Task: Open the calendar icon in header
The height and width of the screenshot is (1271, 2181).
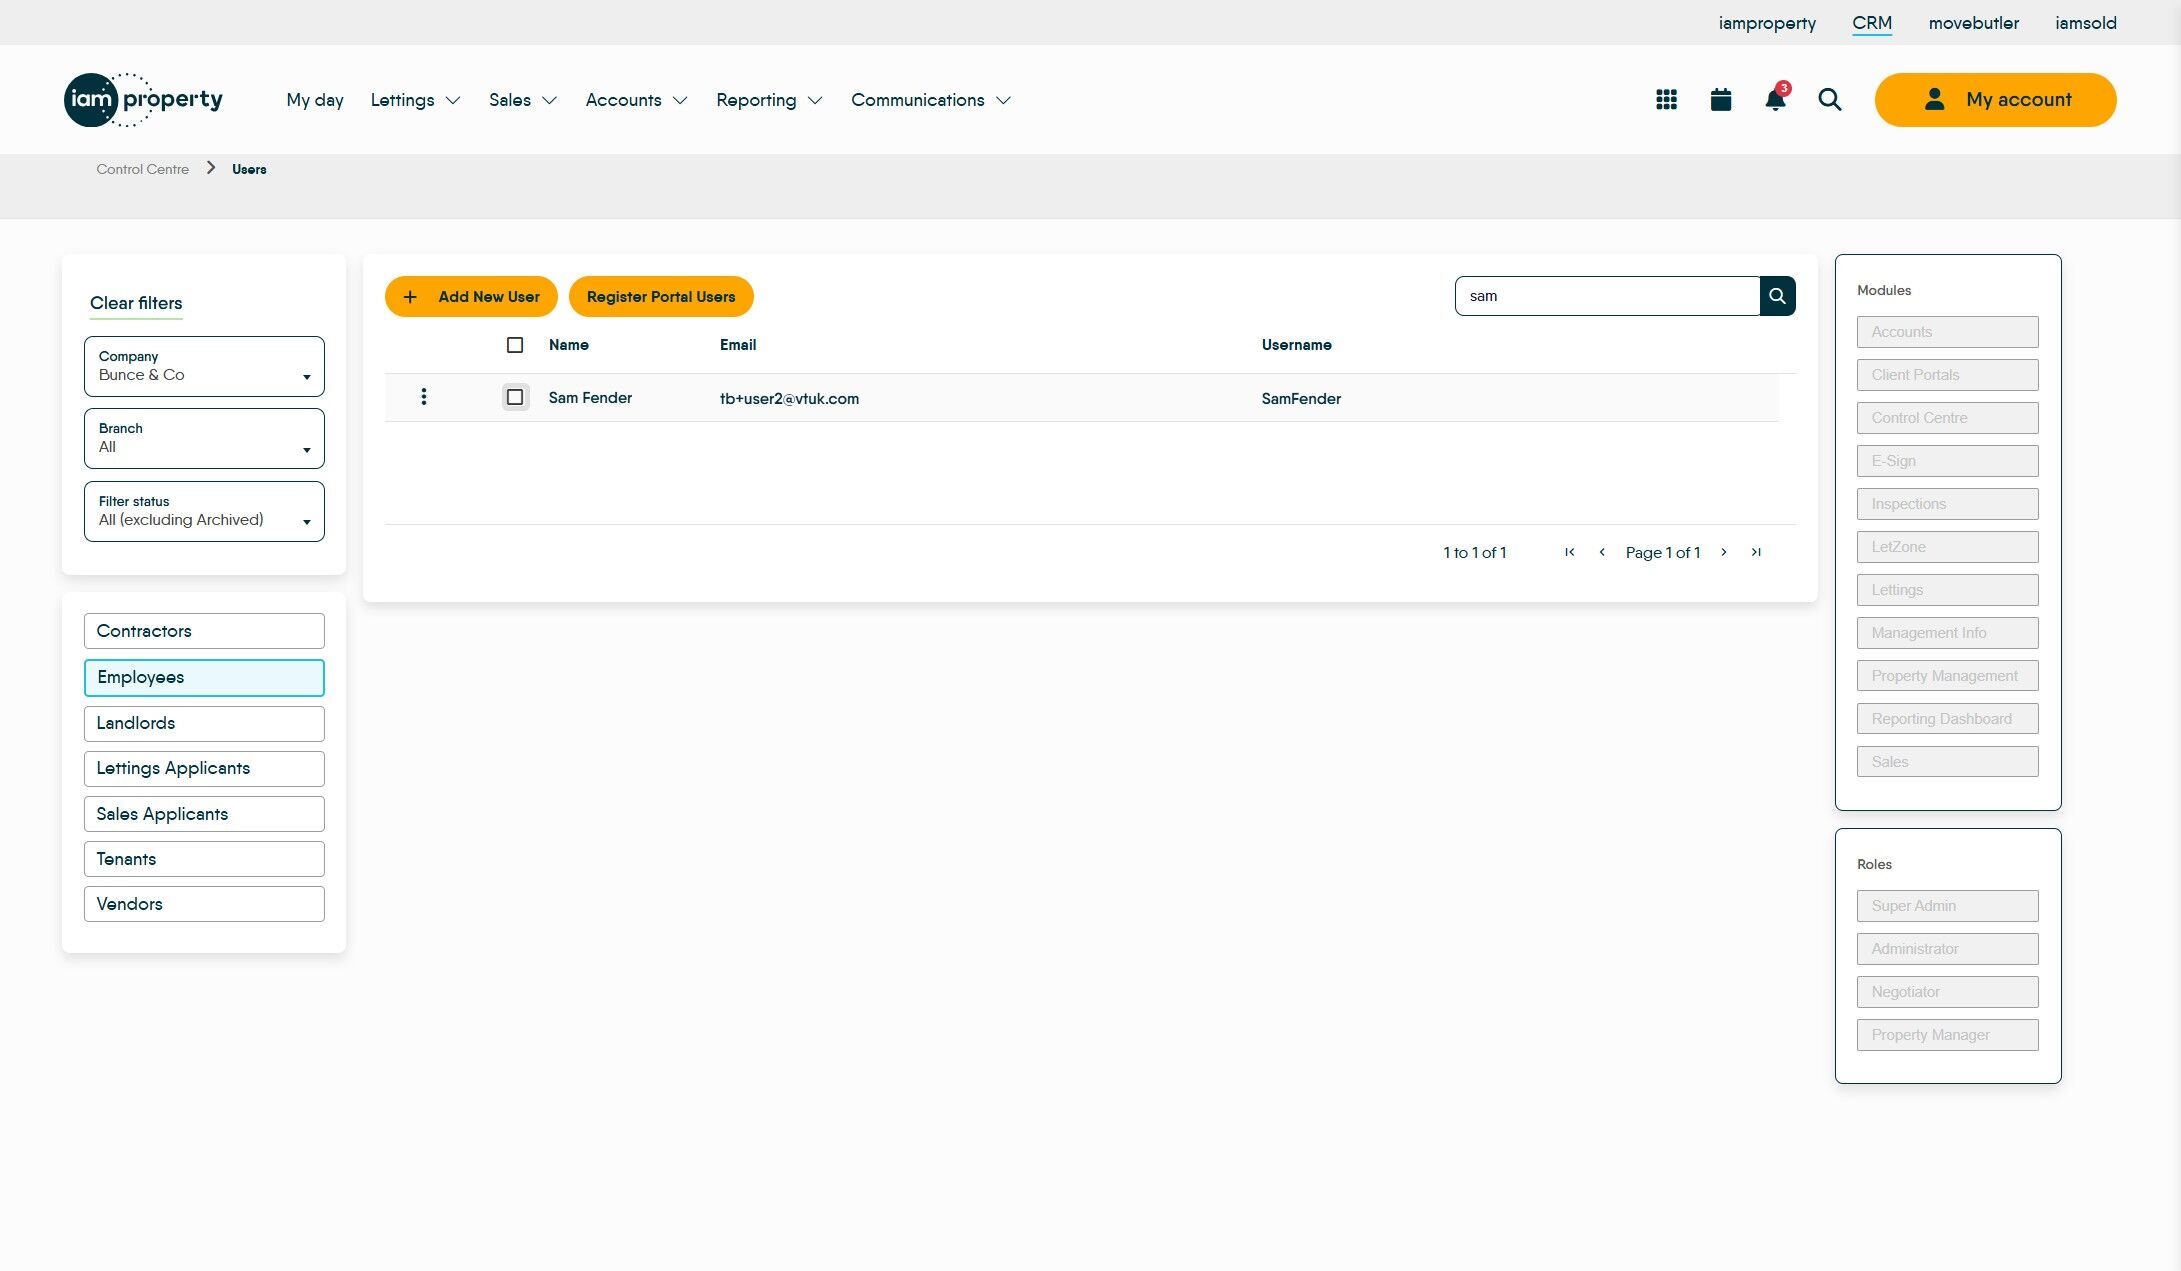Action: (x=1720, y=100)
